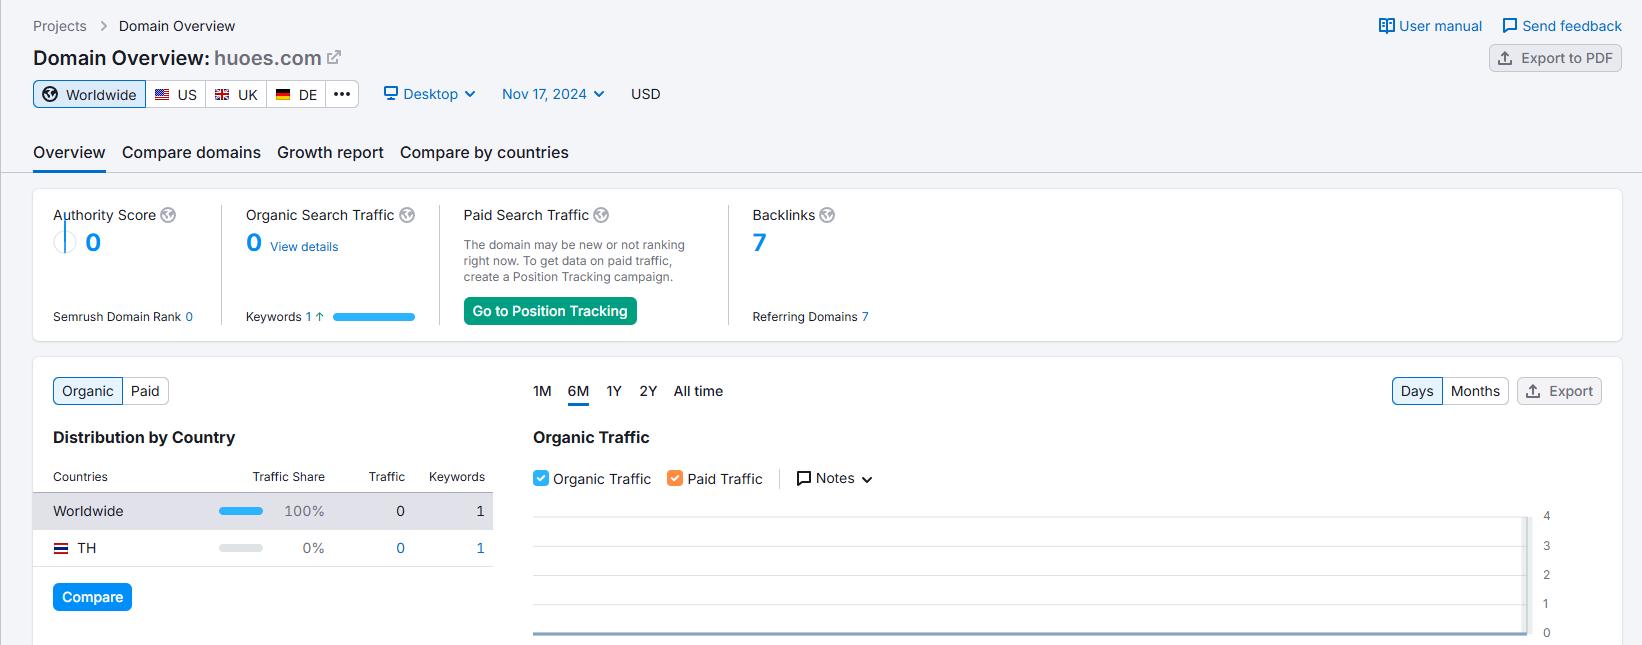Uncheck the Paid Traffic checkbox
Screen dimensions: 1642x645
click(675, 478)
